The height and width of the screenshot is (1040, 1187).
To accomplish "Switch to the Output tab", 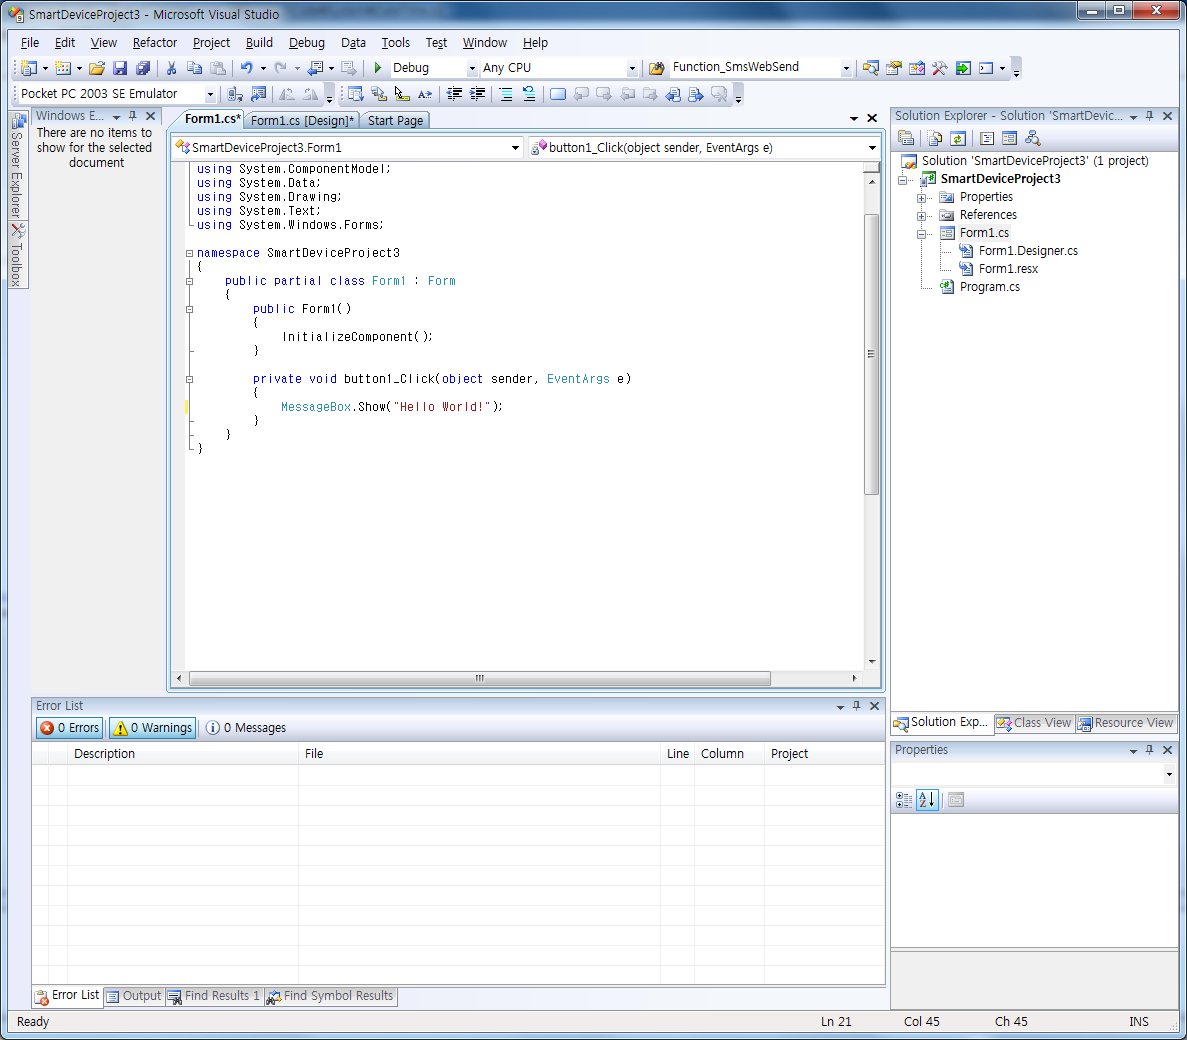I will point(134,996).
